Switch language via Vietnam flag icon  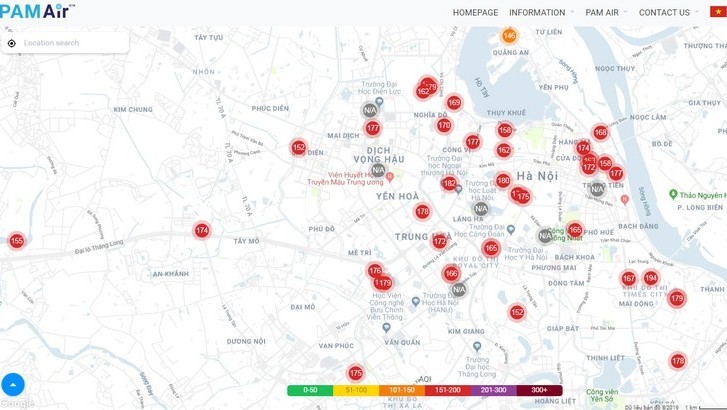(716, 12)
